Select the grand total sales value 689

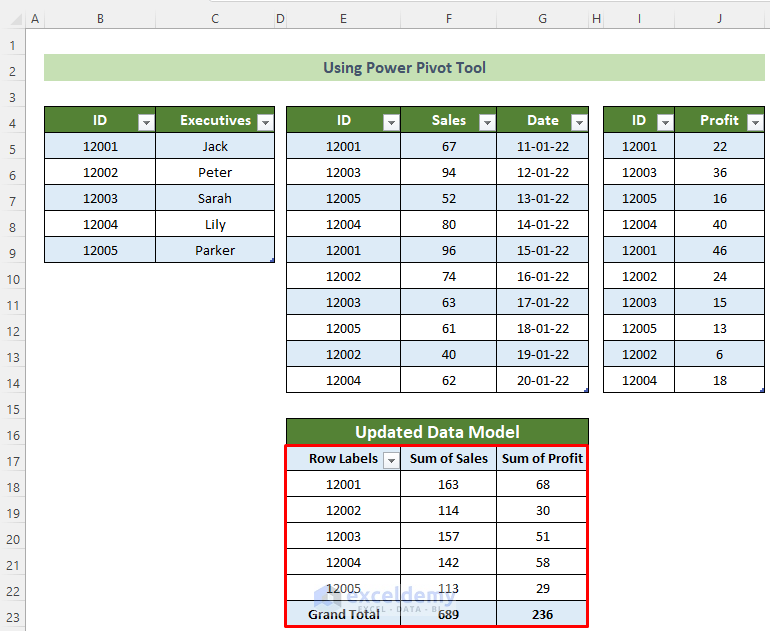coord(448,614)
